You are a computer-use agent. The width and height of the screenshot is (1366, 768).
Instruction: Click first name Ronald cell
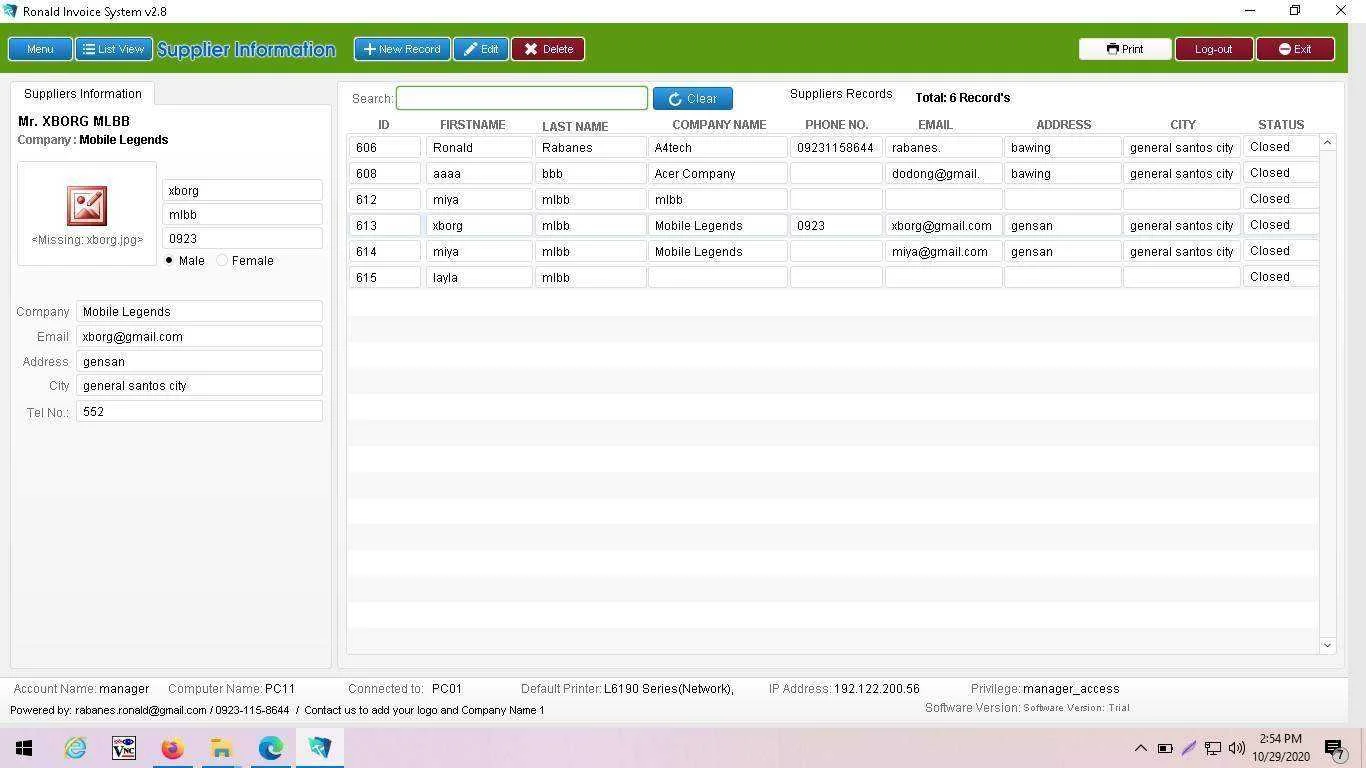[480, 148]
